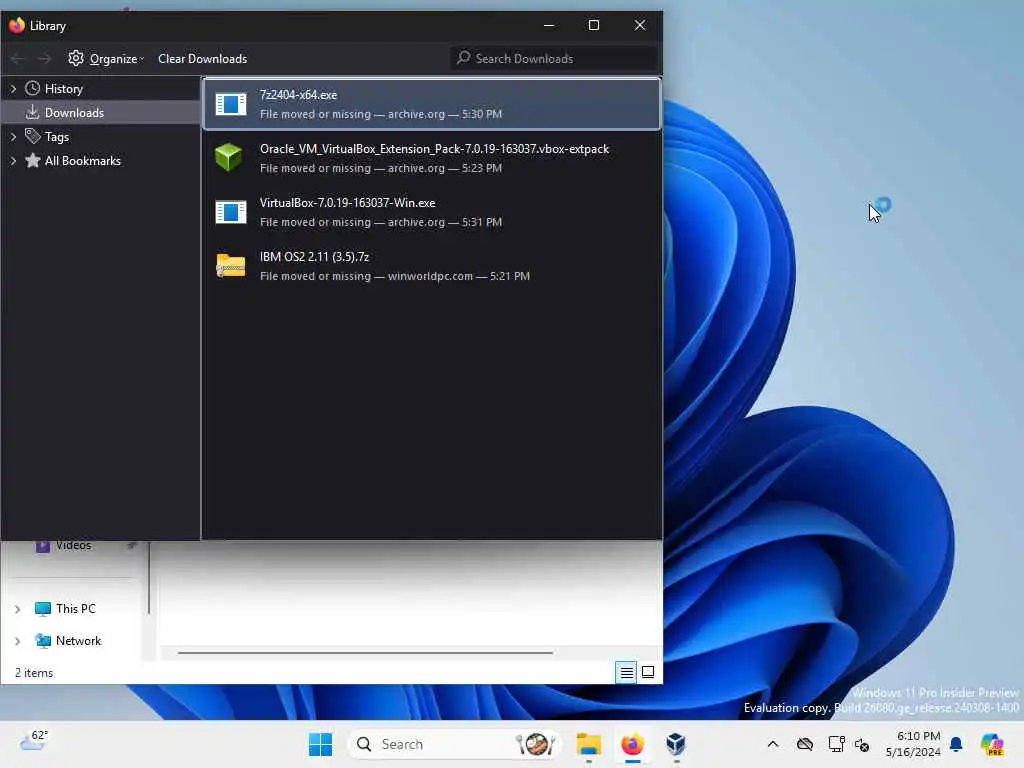Viewport: 1024px width, 768px height.
Task: Focus the Search Downloads field
Action: tap(554, 58)
